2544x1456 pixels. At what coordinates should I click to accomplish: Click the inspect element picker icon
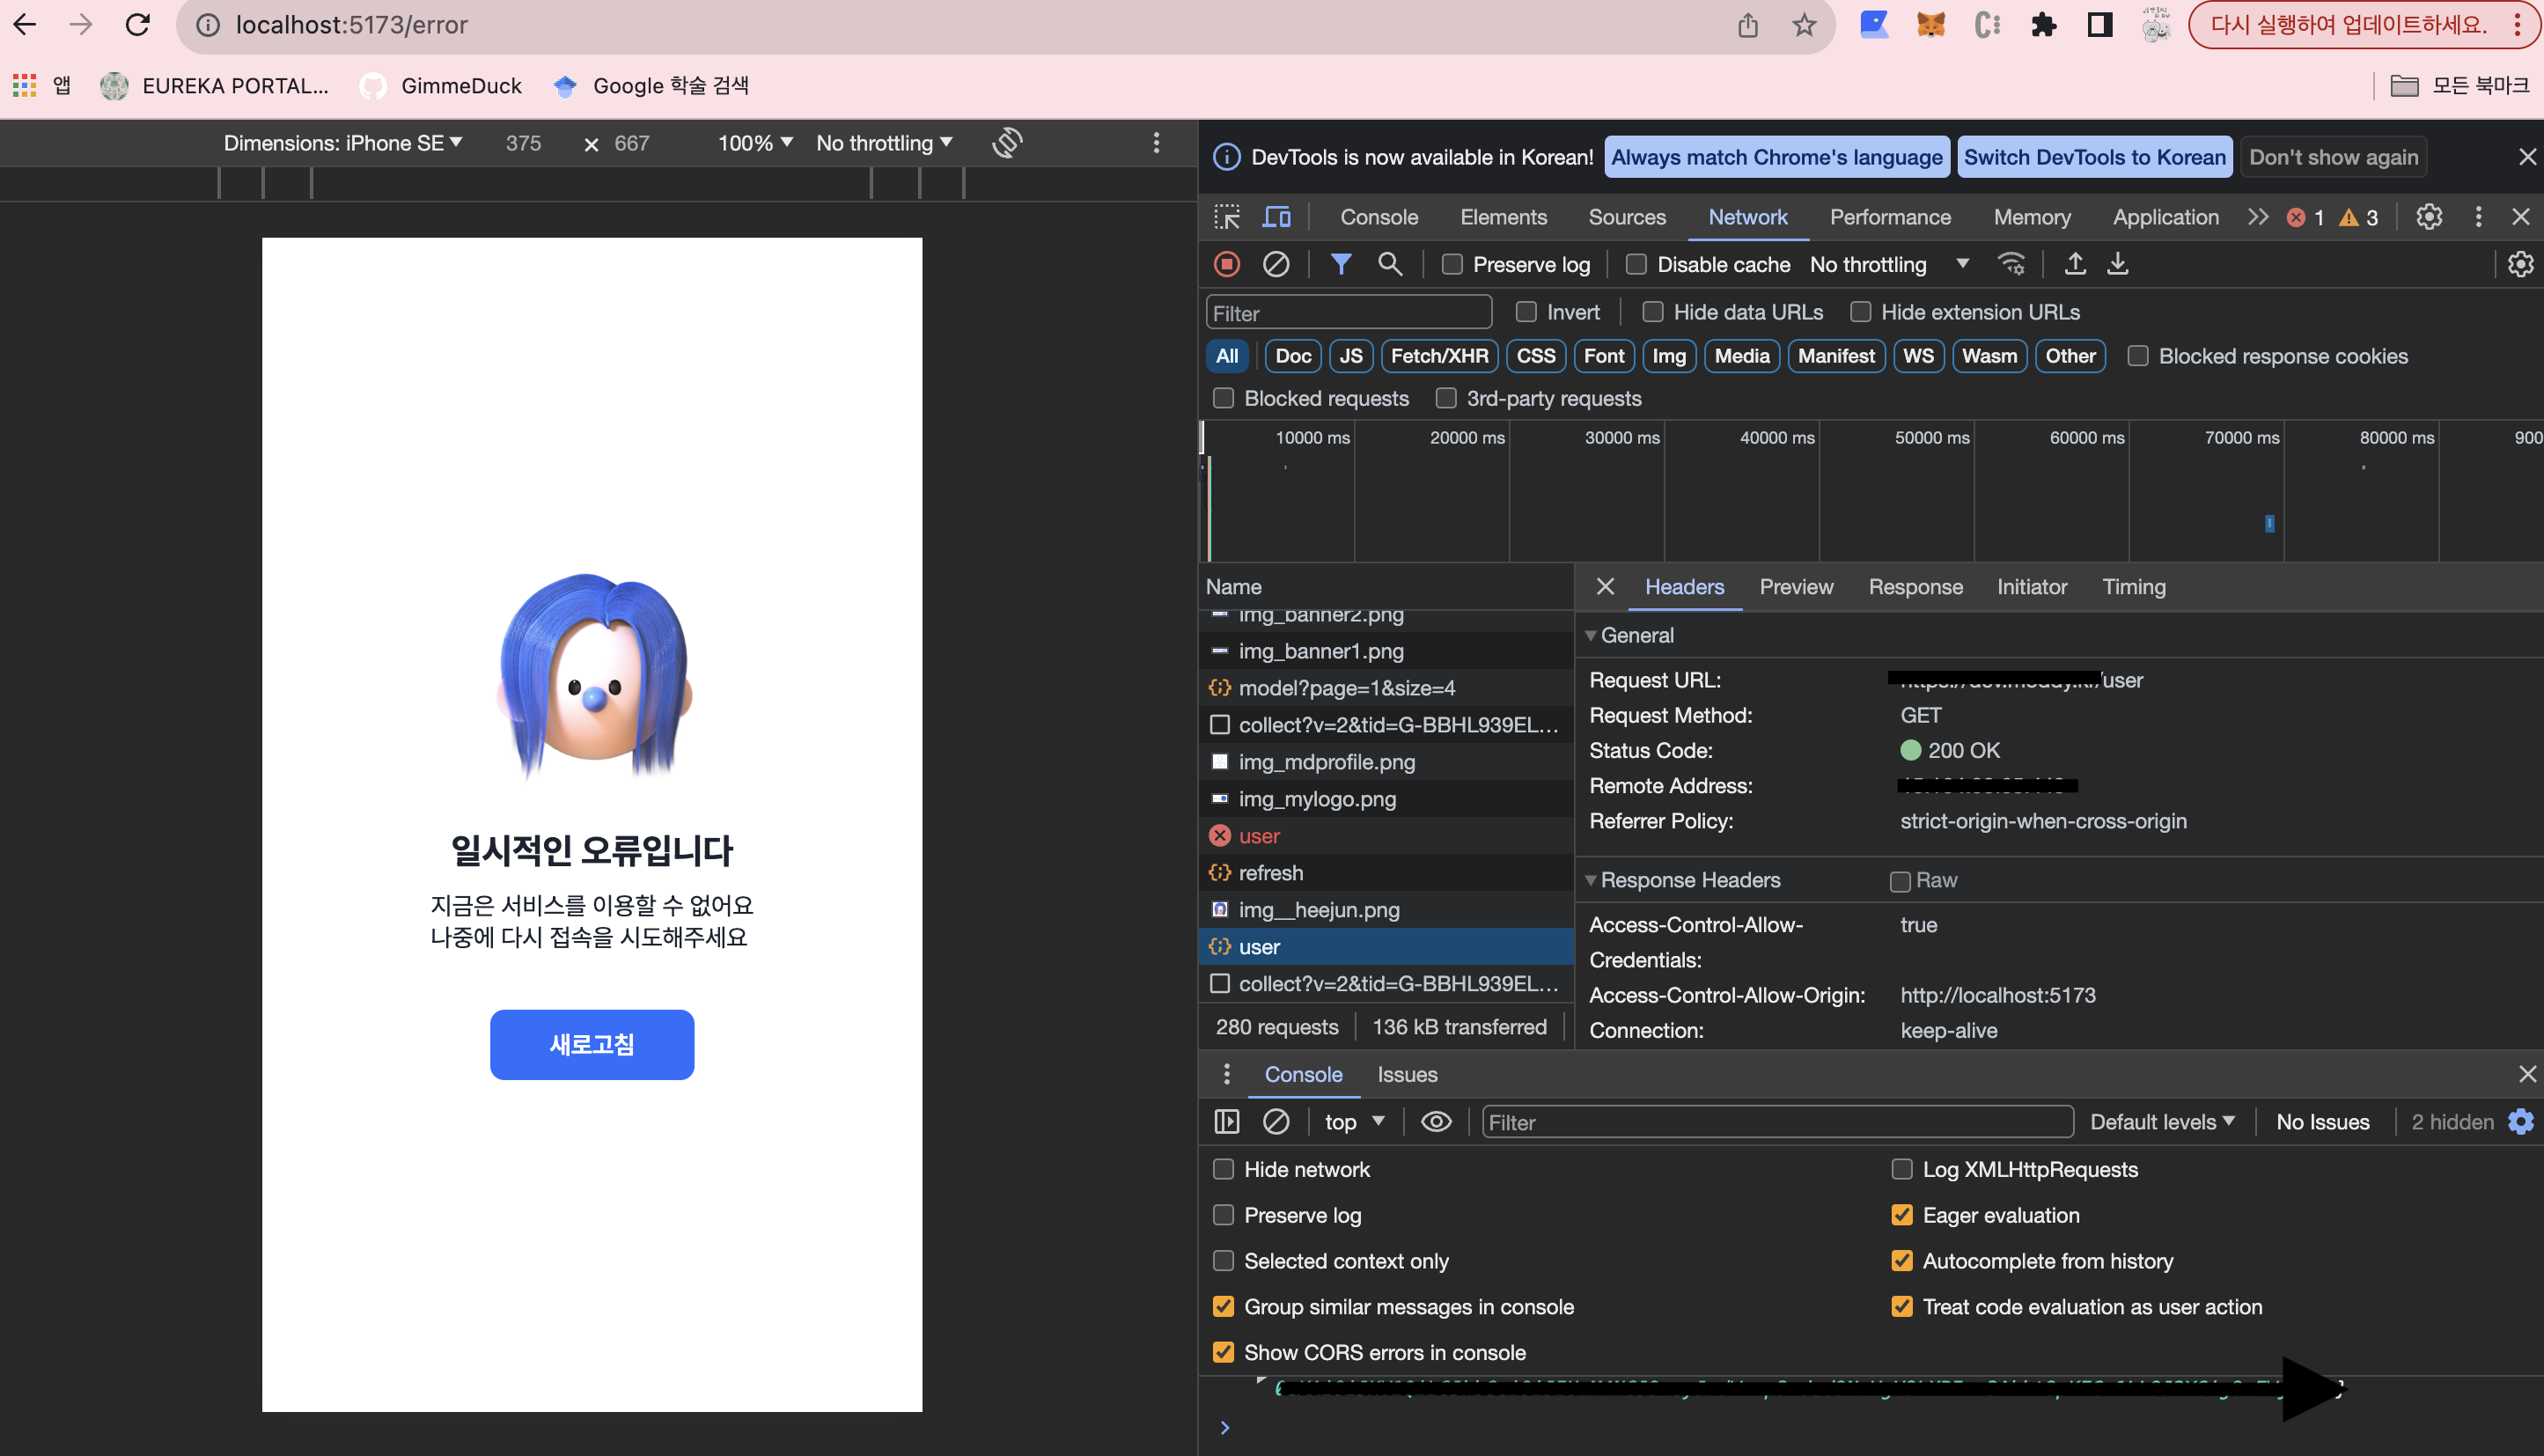click(1227, 217)
